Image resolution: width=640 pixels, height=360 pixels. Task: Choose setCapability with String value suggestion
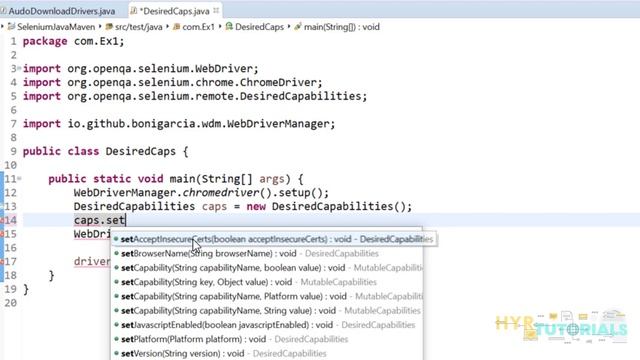point(267,311)
